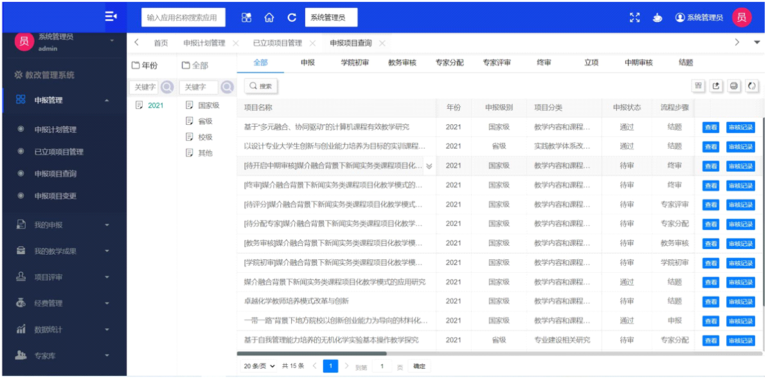Switch to the 专家评审 filter tab

click(497, 63)
